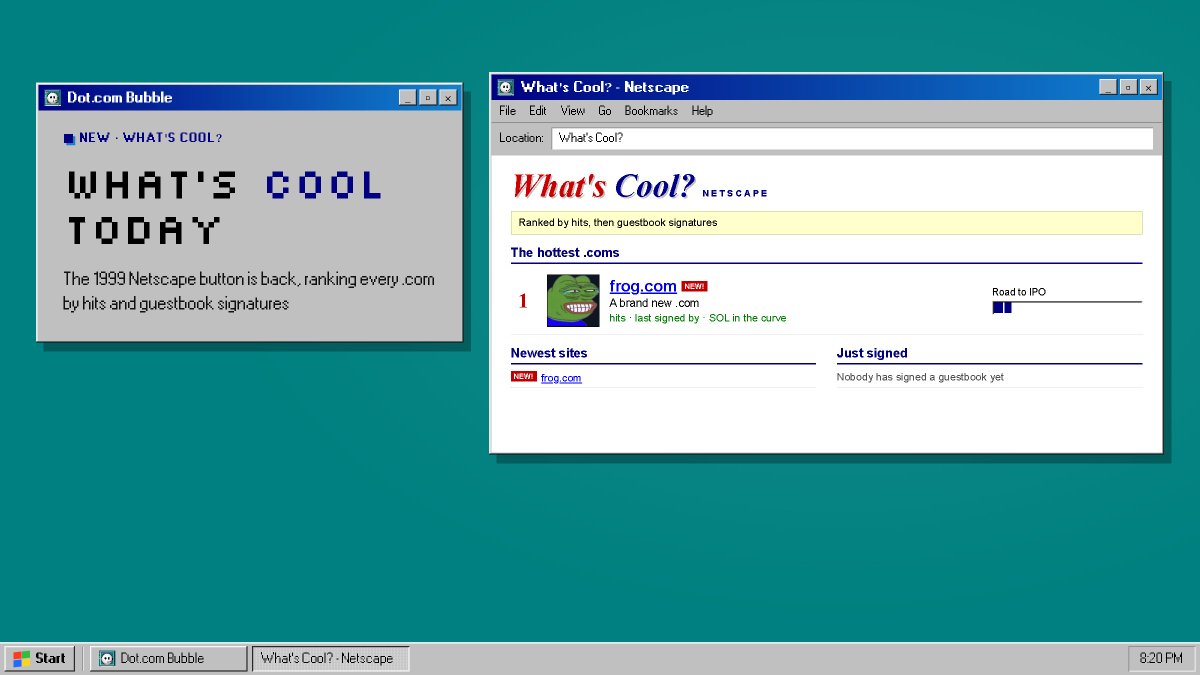1200x675 pixels.
Task: Maximize the What's Cool? Netscape window
Action: point(1128,87)
